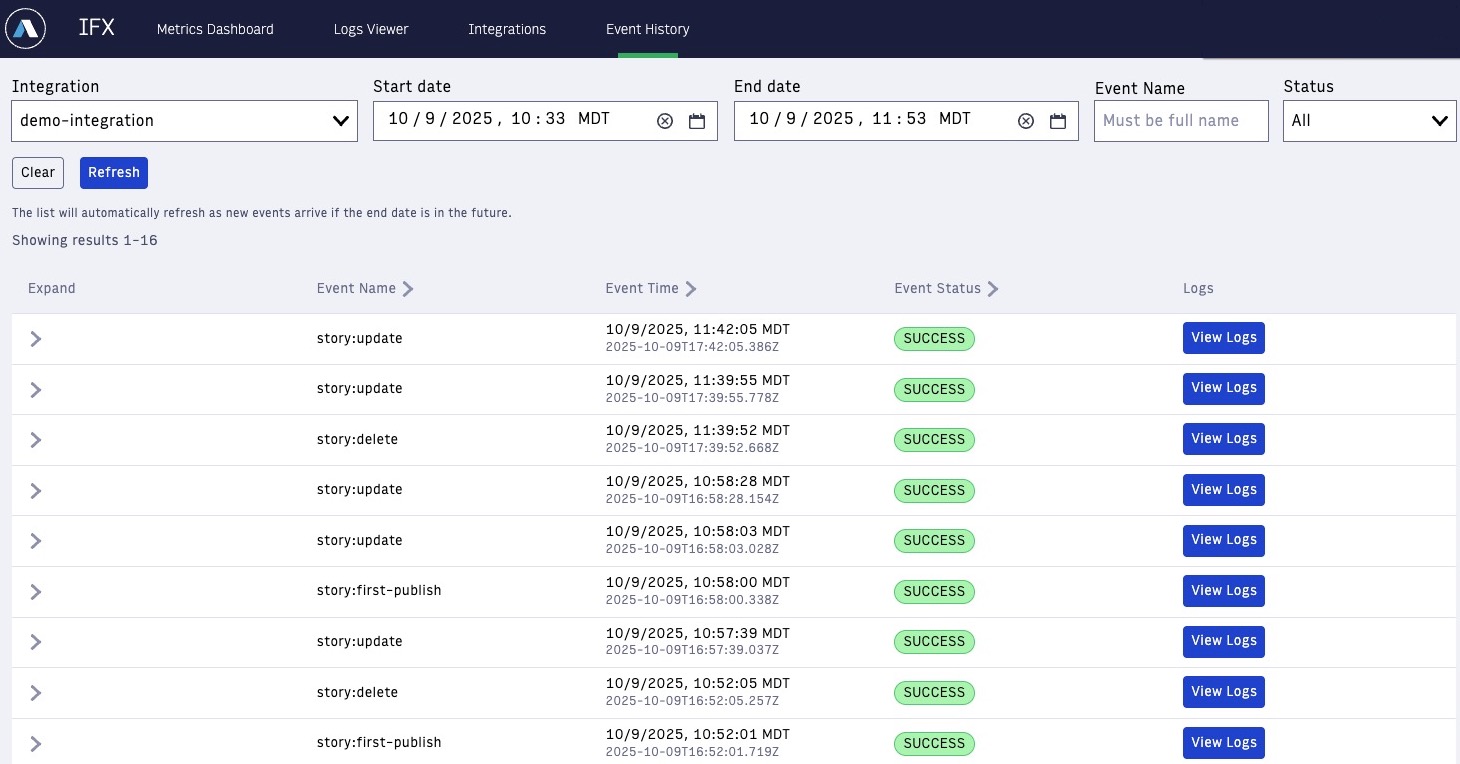Sort by Event Time column arrow
The height and width of the screenshot is (764, 1460).
pyautogui.click(x=691, y=289)
